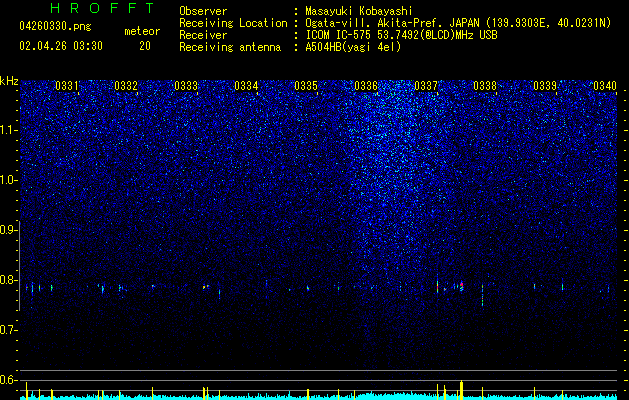Click the meteor label
Screen dimensions: 629x400
(142, 31)
